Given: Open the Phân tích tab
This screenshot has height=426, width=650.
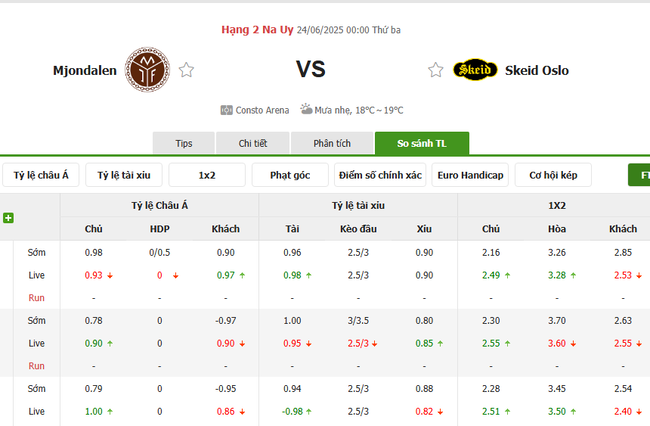Looking at the screenshot, I should click(331, 143).
